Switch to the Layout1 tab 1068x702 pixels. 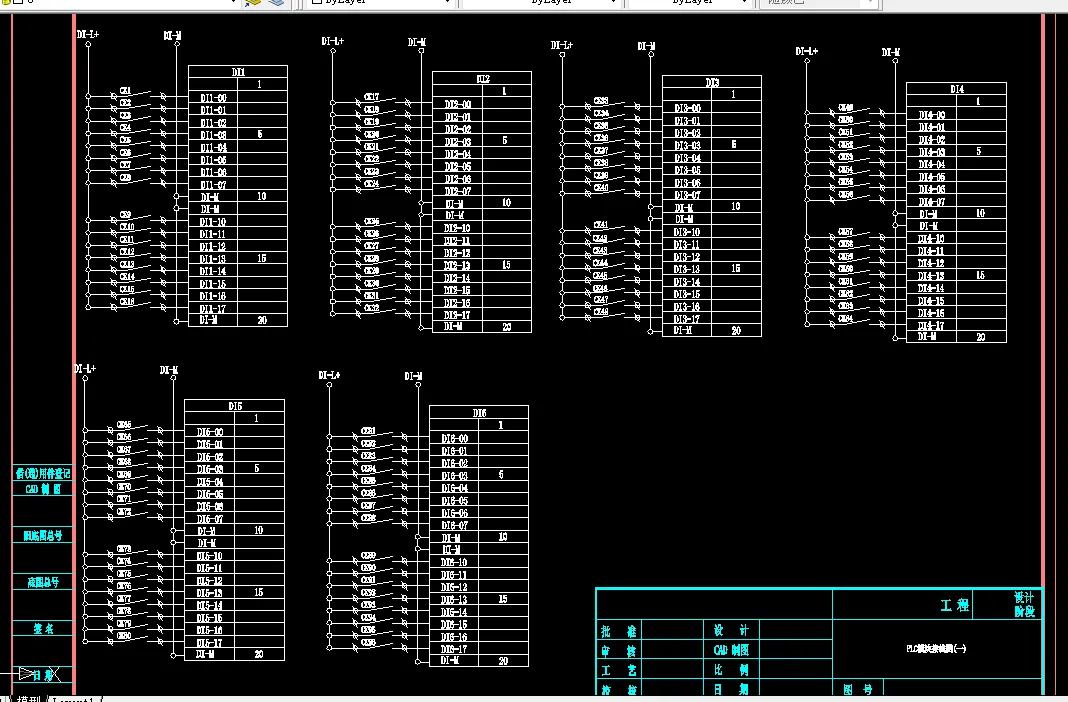(73, 699)
